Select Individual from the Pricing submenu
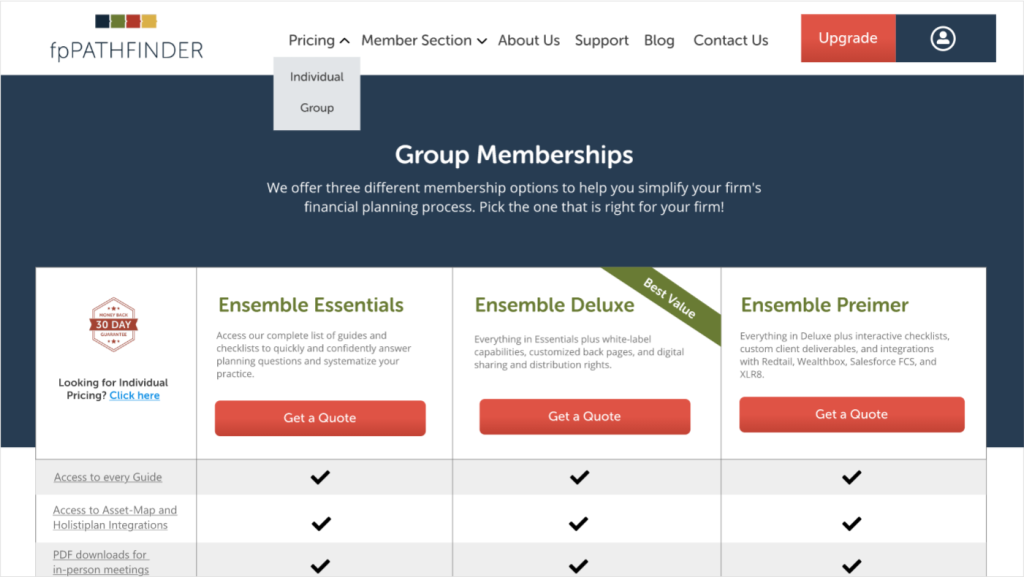The image size is (1024, 577). [317, 77]
